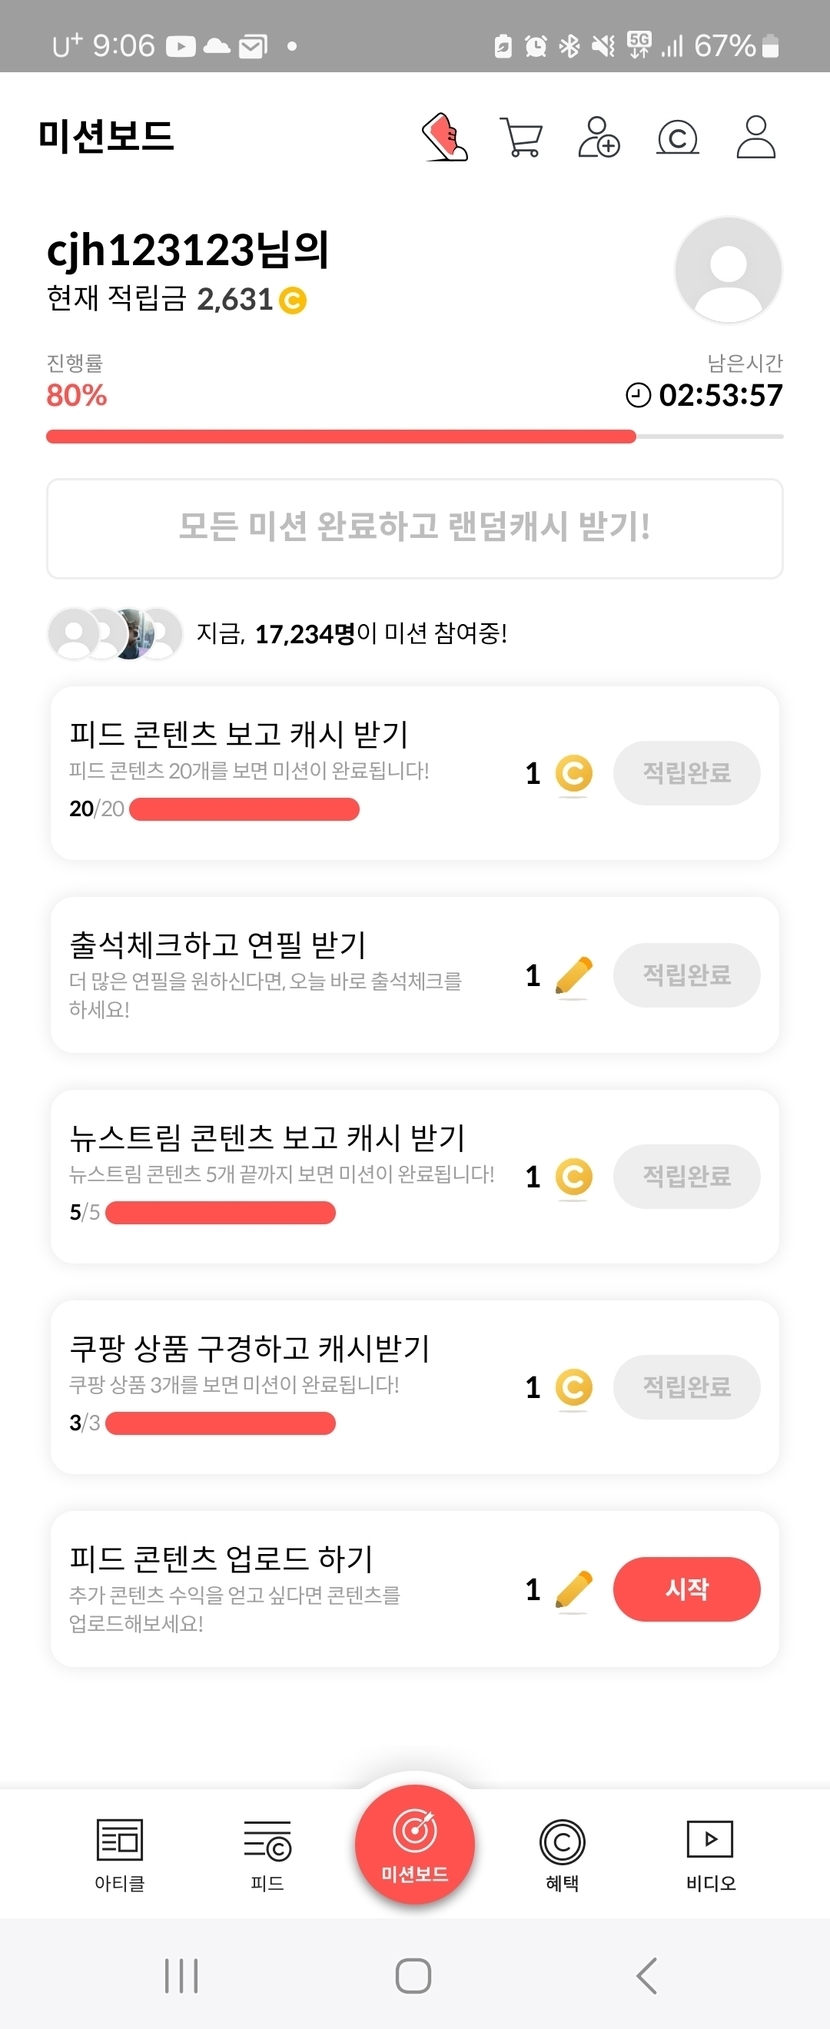Tap the gold coin beside current savings 2,631
830x2029 pixels.
click(292, 300)
